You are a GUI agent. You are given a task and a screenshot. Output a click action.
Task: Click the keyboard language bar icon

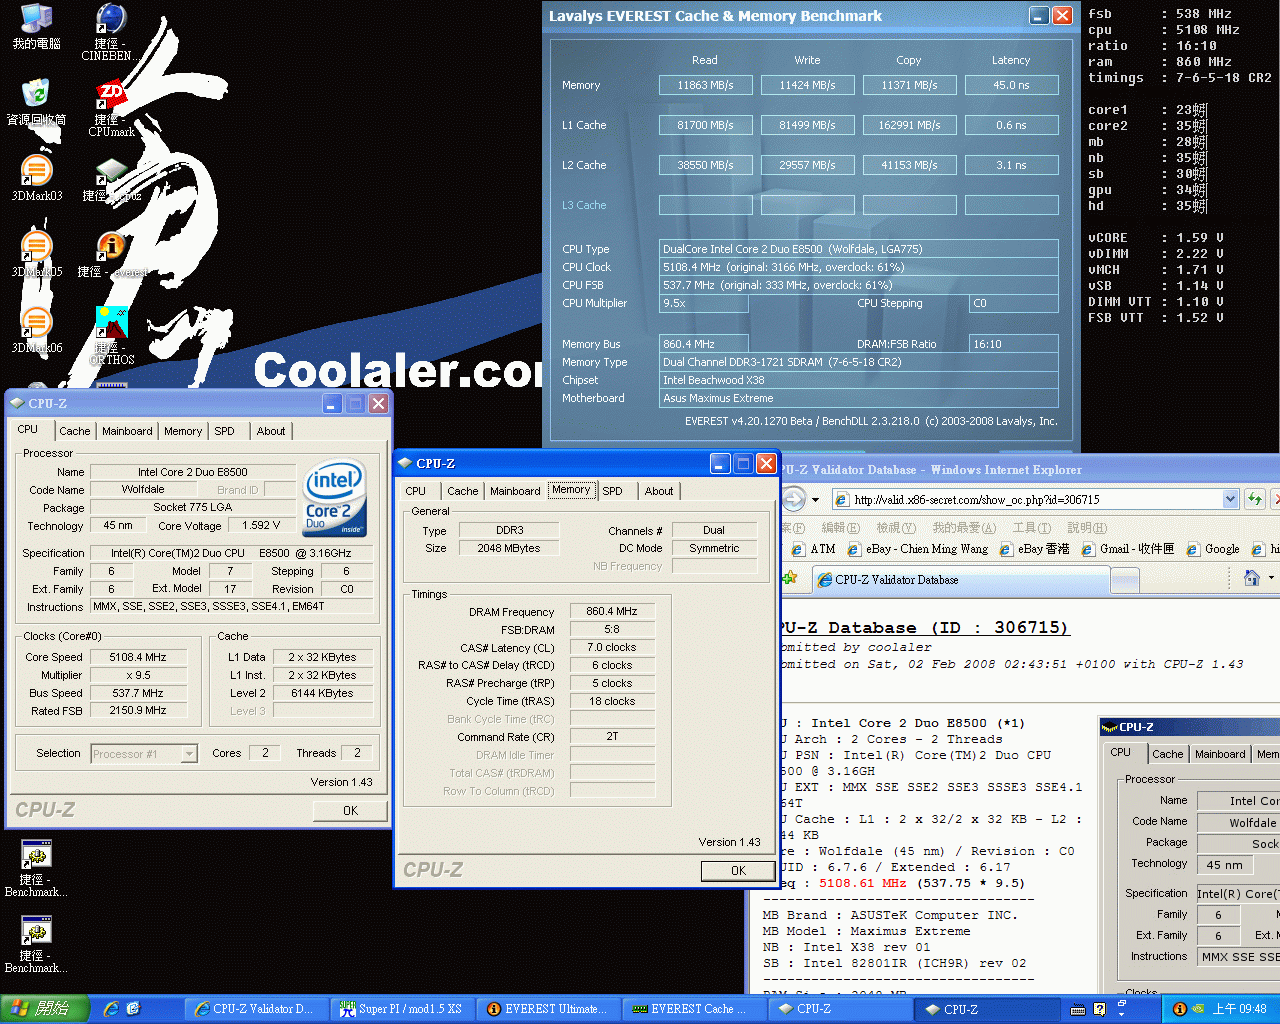click(x=1078, y=1009)
